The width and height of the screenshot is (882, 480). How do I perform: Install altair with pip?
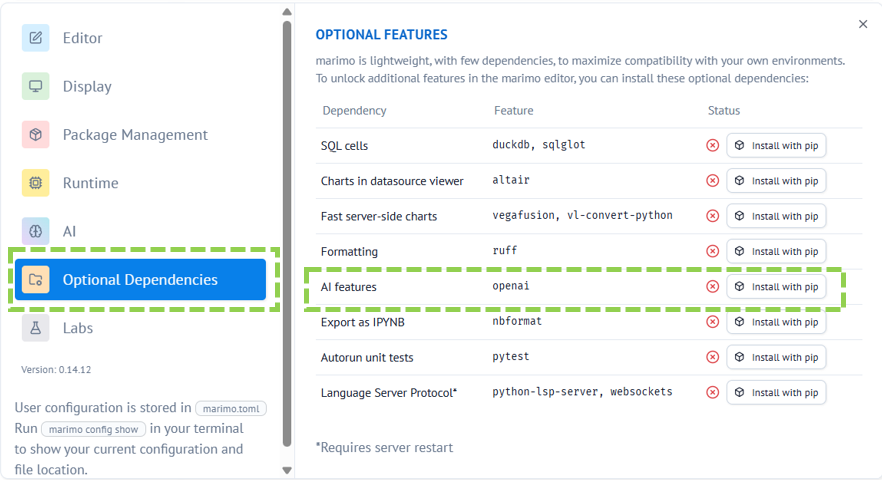(x=776, y=181)
